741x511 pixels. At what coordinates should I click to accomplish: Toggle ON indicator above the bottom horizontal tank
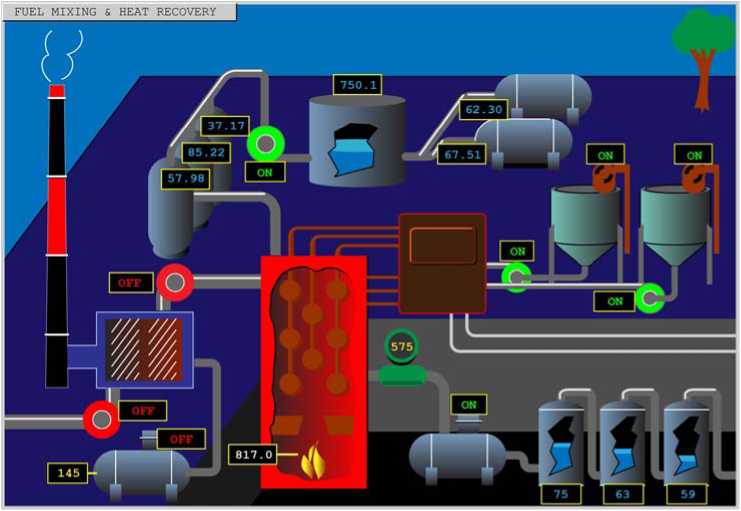[469, 405]
